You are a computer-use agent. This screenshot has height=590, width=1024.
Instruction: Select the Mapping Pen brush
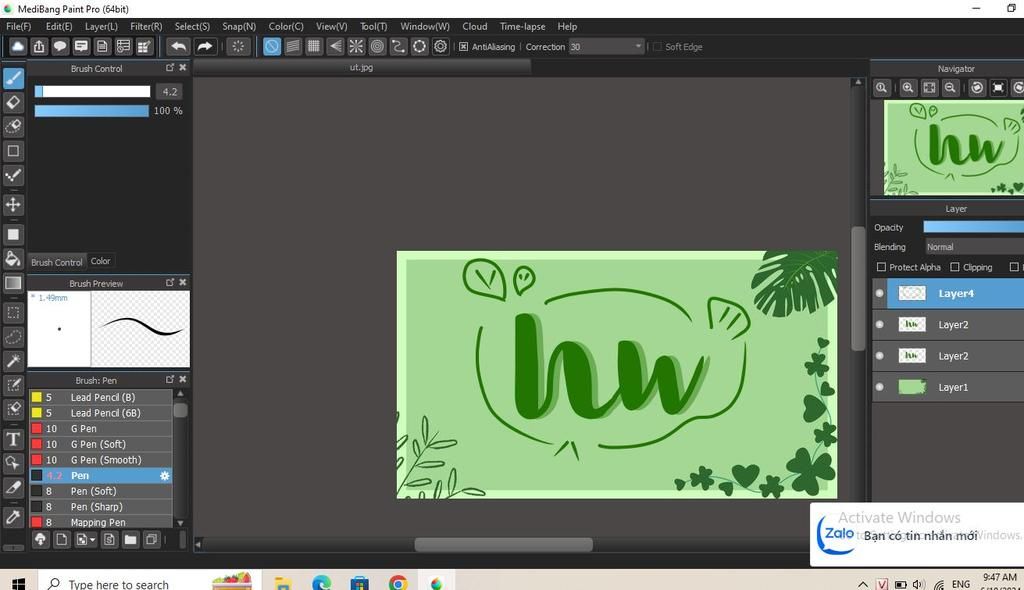click(x=101, y=522)
